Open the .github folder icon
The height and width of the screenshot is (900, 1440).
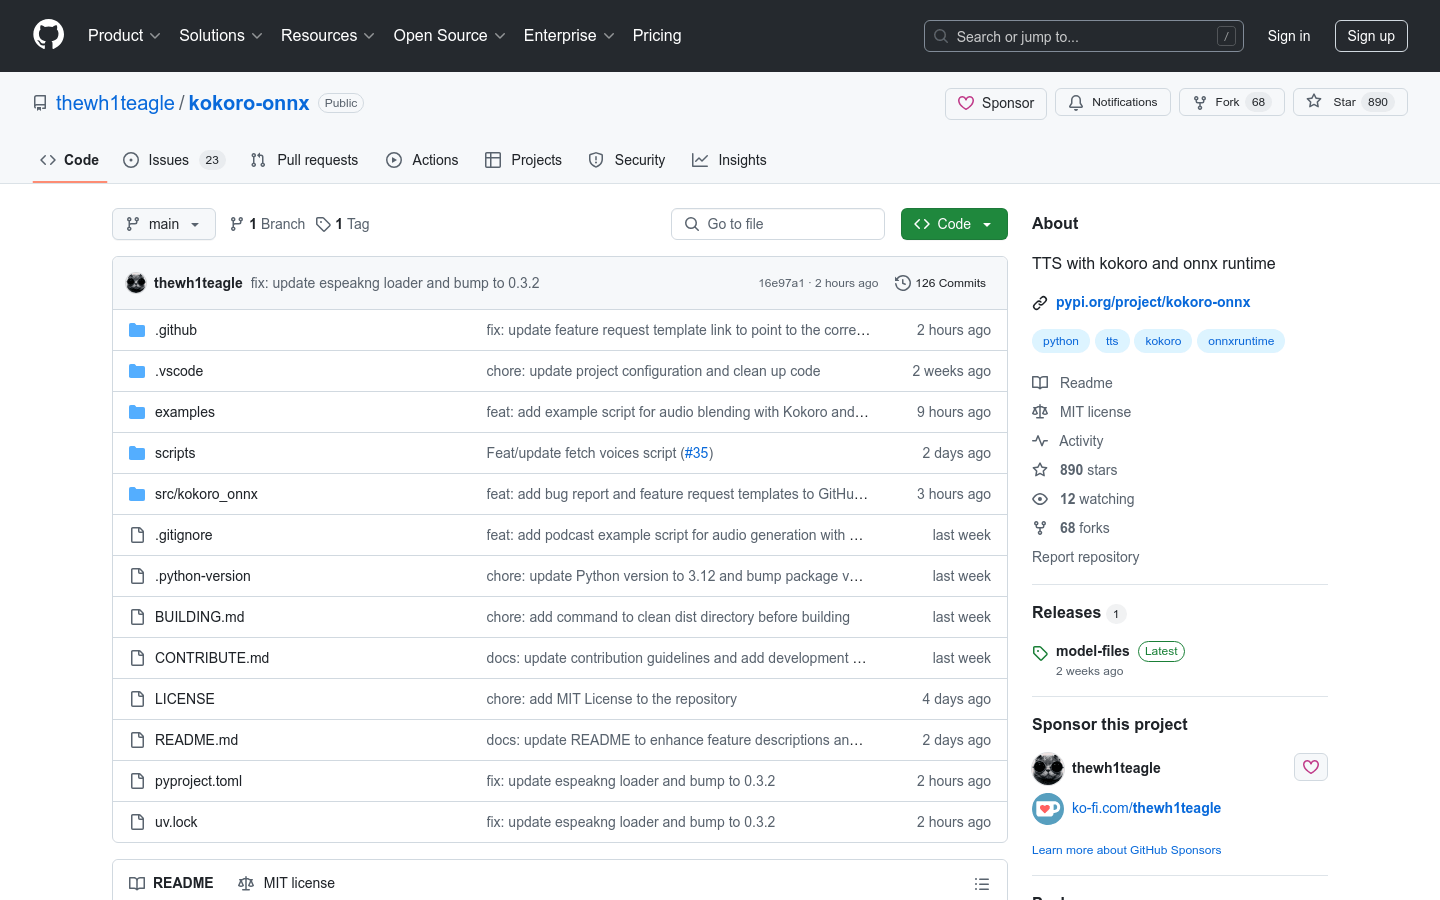point(137,330)
